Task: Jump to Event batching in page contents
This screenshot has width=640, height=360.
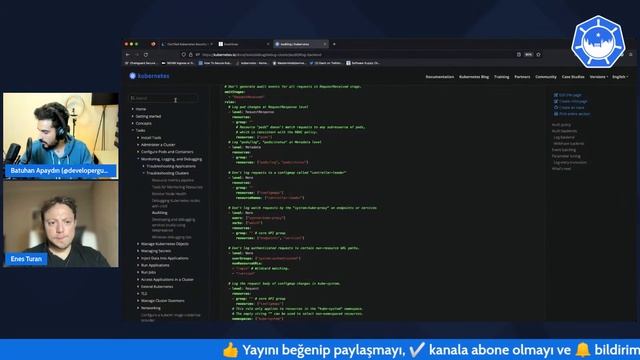Action: [x=564, y=150]
